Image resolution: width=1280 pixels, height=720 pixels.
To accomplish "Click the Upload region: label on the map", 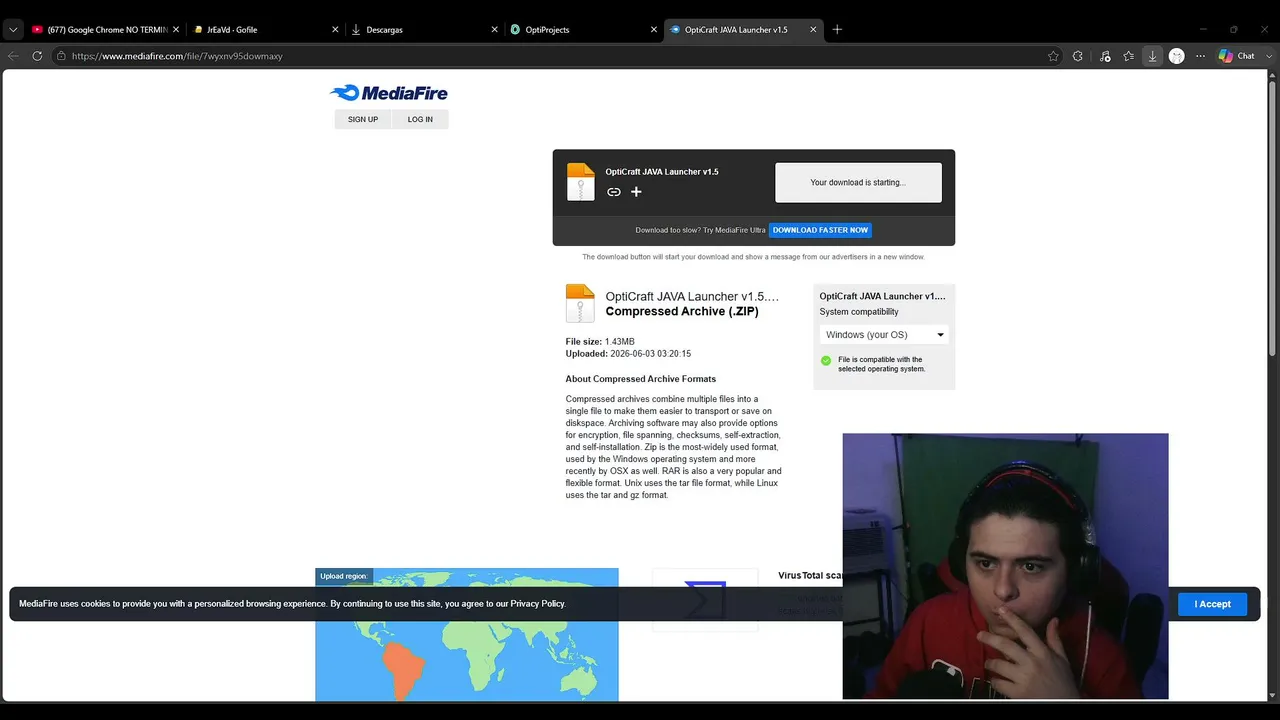I will (x=344, y=576).
